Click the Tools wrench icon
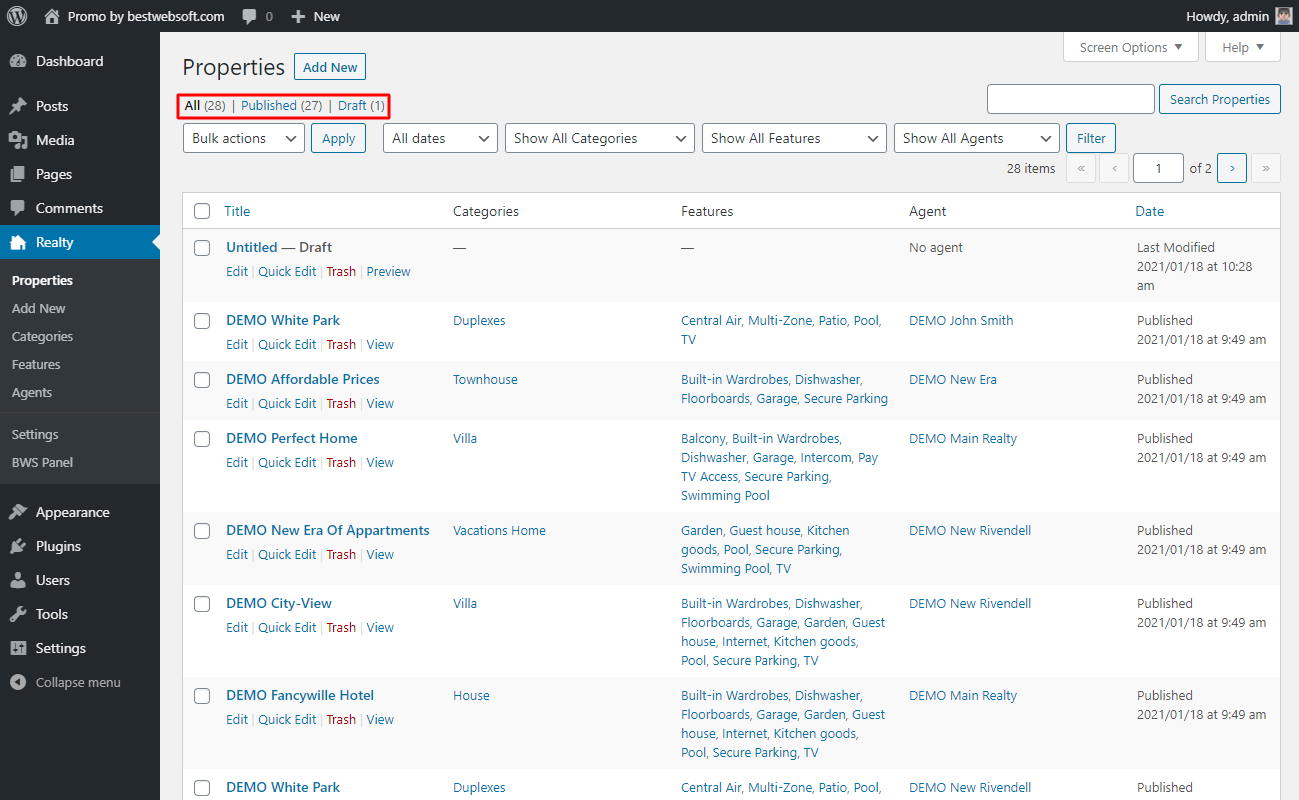1299x800 pixels. point(18,614)
